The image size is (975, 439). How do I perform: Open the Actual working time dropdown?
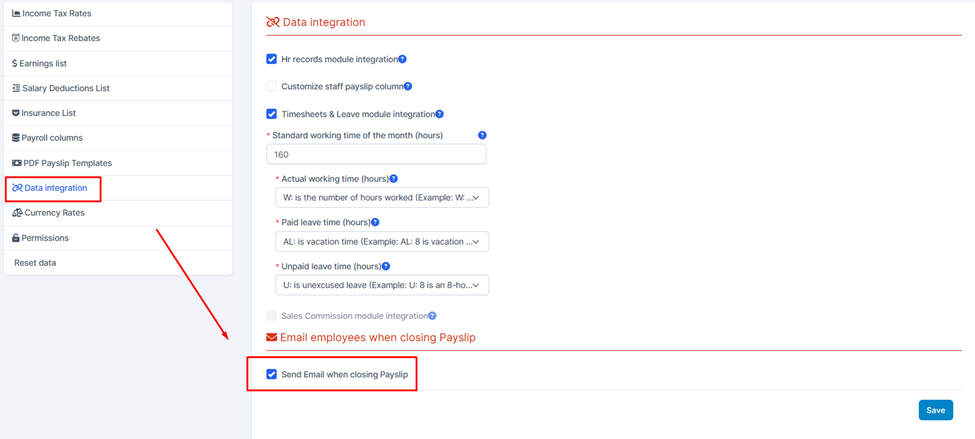coord(382,198)
